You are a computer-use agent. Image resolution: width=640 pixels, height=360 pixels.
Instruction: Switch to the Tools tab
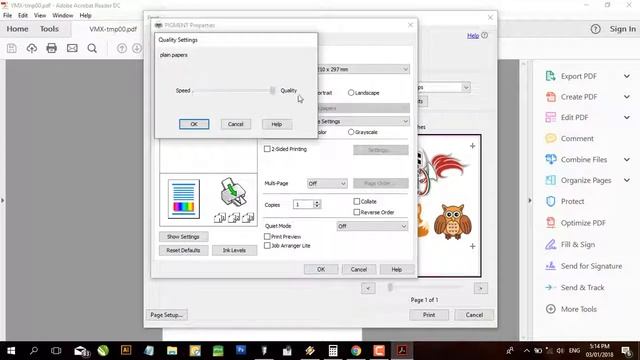pos(49,29)
